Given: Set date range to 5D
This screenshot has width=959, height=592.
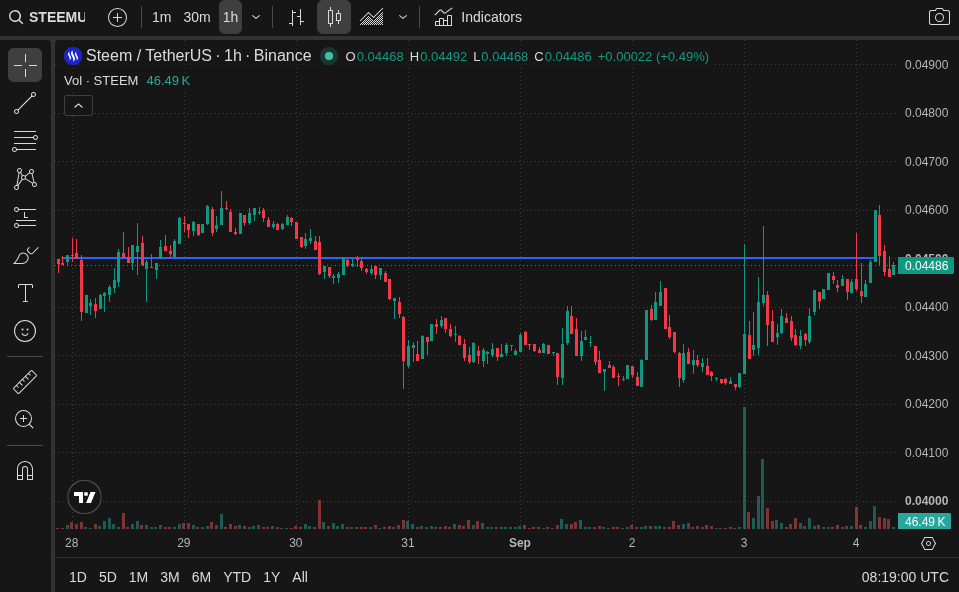Looking at the screenshot, I should (x=108, y=577).
